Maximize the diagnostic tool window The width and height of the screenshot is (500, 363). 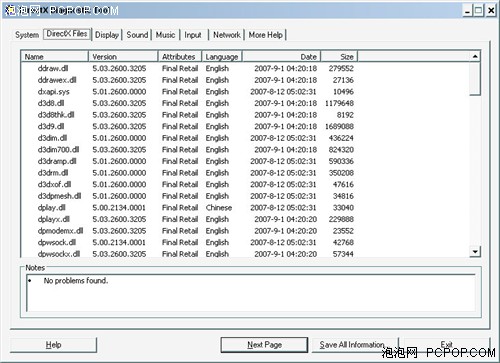[x=478, y=11]
